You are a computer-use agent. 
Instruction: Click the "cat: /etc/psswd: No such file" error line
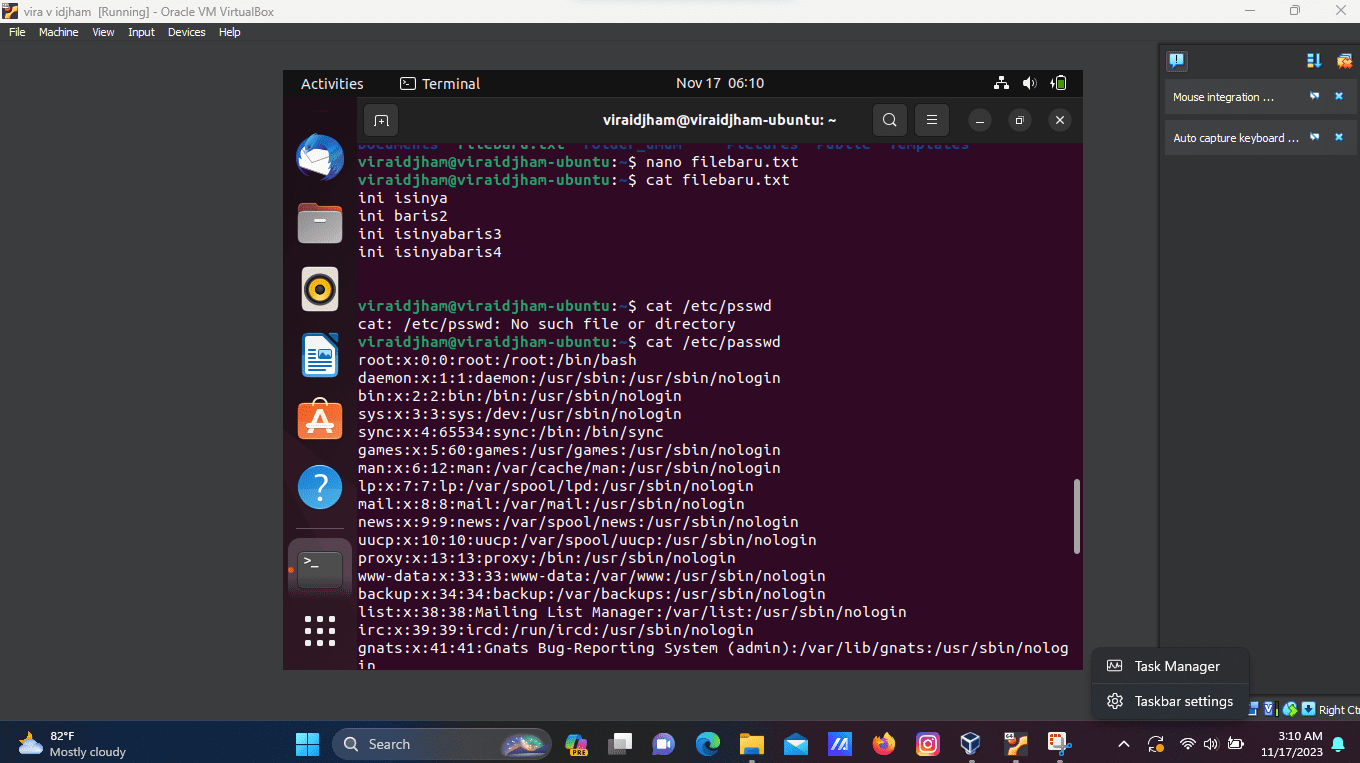point(547,324)
